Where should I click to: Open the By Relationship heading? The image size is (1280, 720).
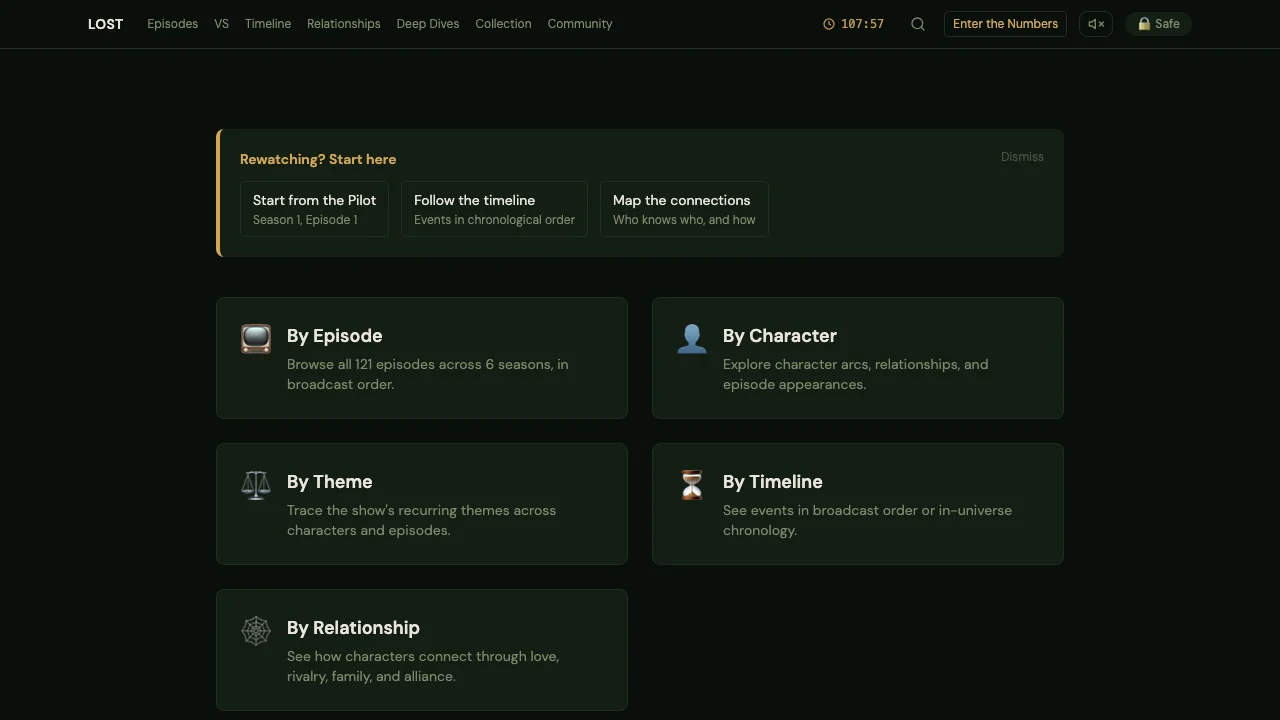[353, 628]
